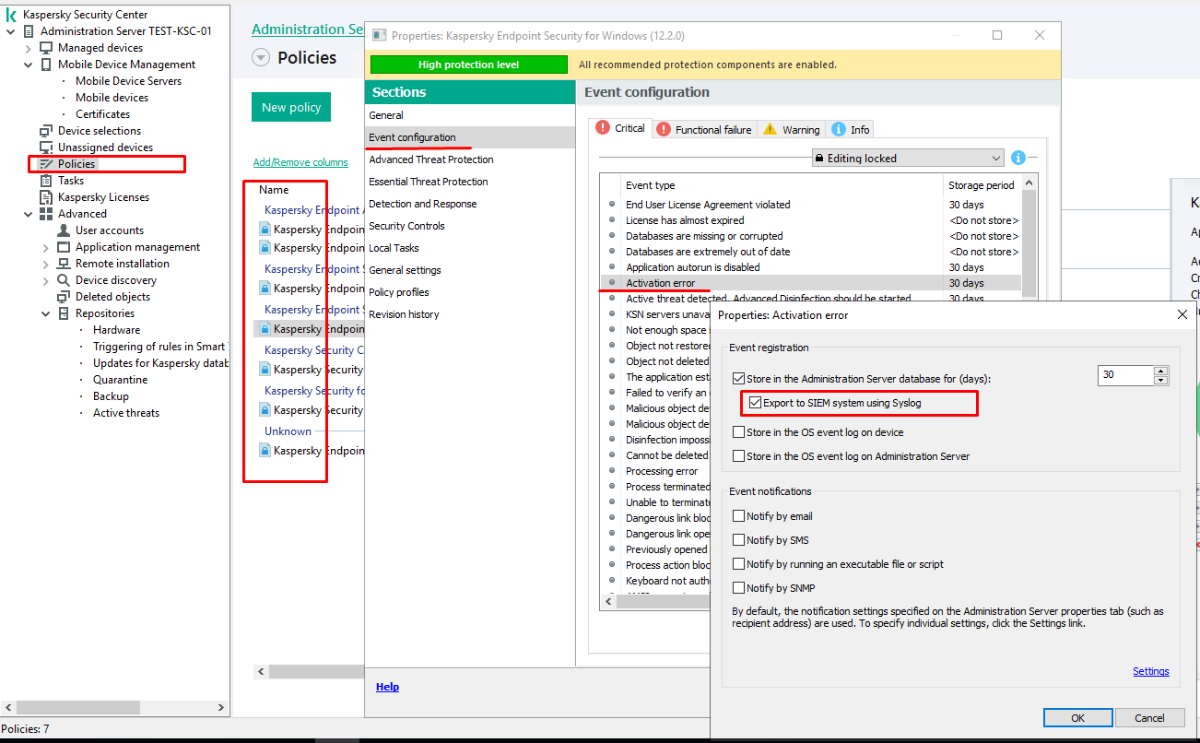Switch to Functional failure tab

pos(705,130)
